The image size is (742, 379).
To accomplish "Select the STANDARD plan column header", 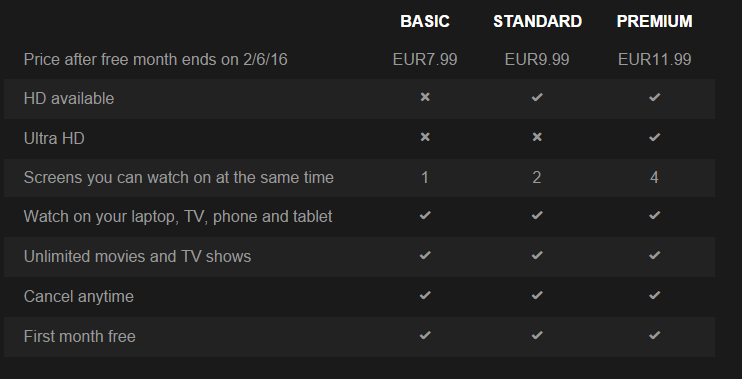I will click(x=538, y=21).
